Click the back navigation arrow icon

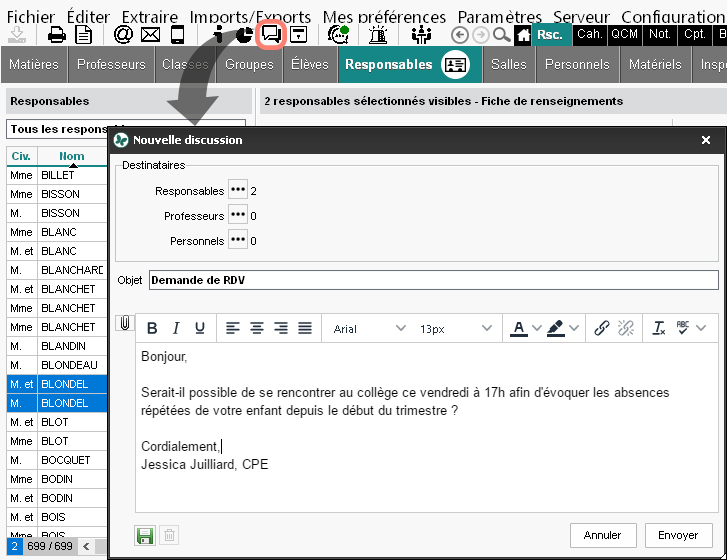point(459,35)
